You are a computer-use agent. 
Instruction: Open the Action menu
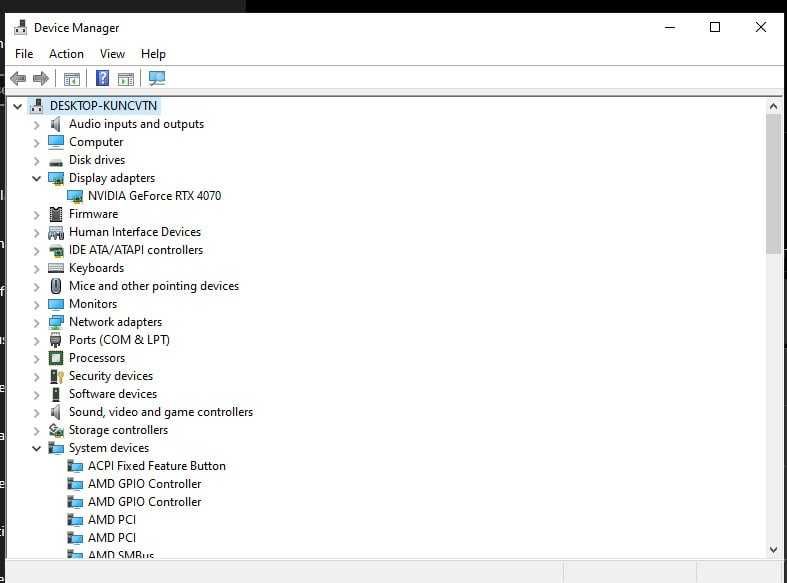click(x=66, y=54)
